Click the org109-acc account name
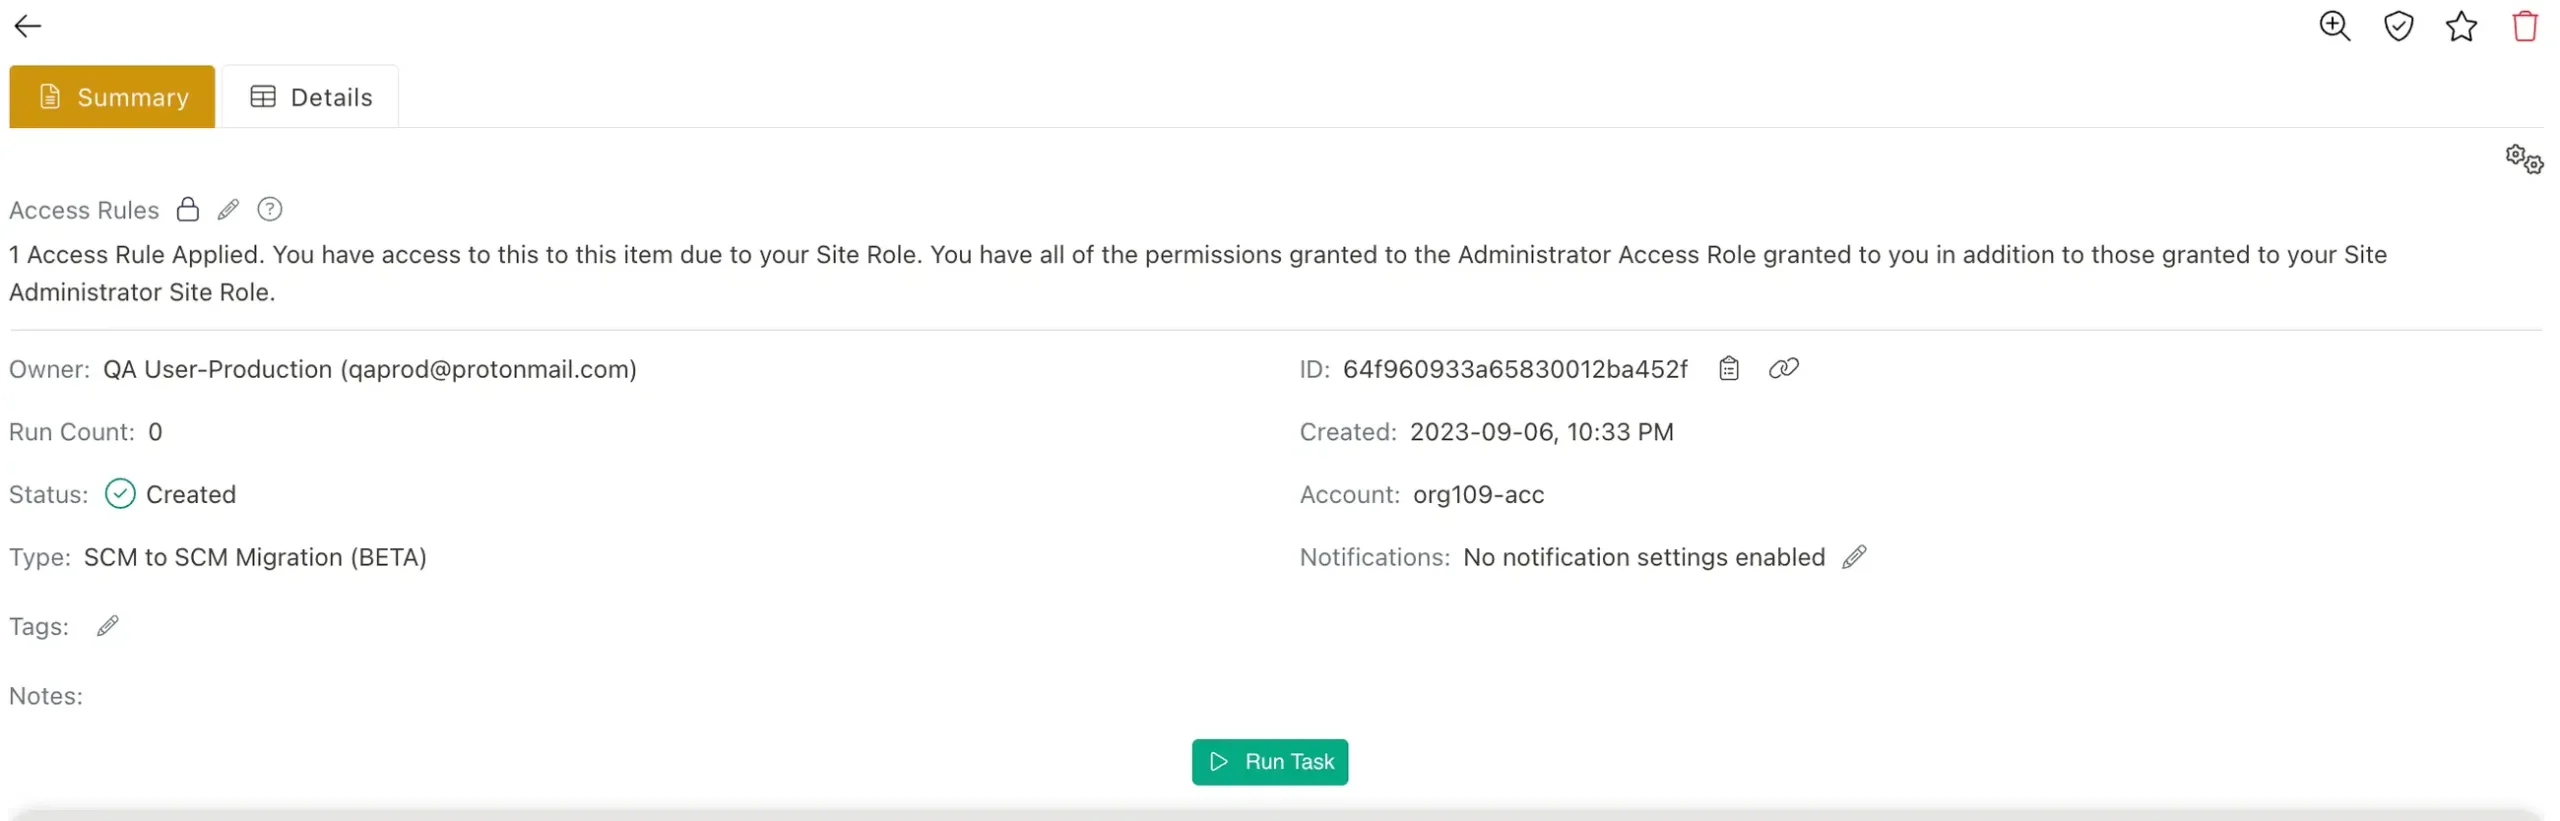Image resolution: width=2560 pixels, height=821 pixels. point(1479,494)
